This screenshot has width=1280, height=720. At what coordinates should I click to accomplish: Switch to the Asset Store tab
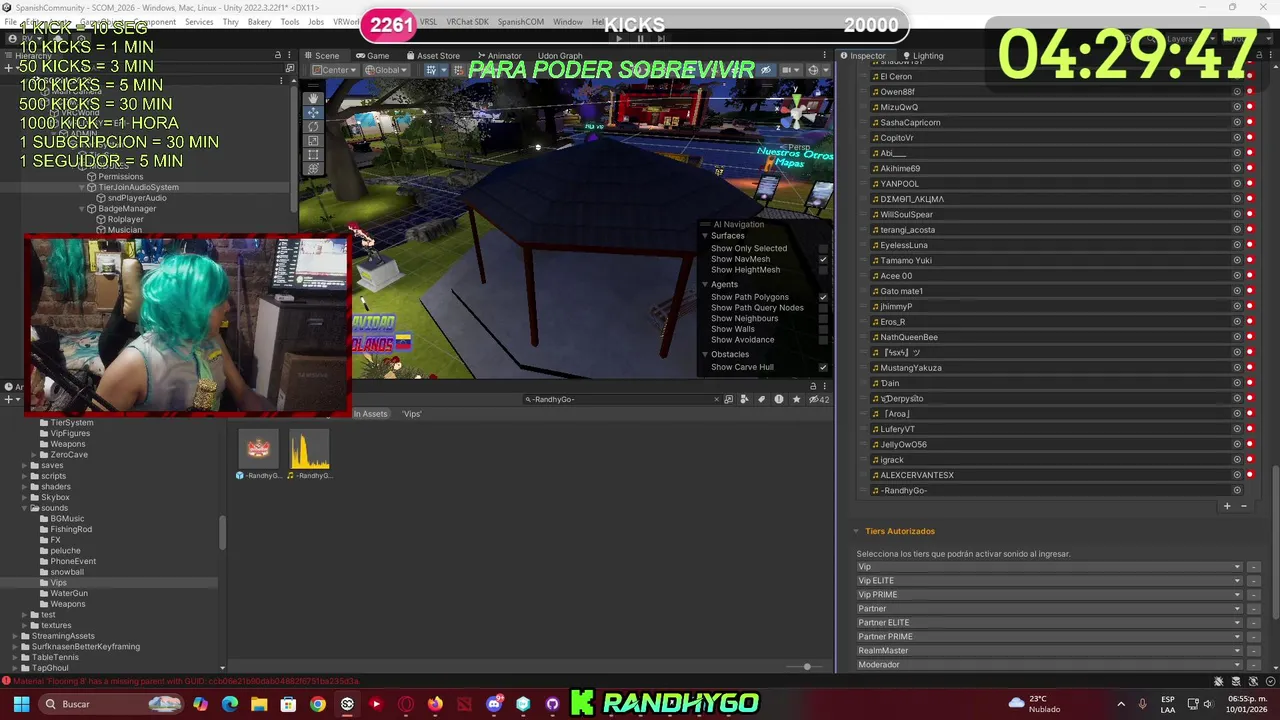(x=433, y=56)
